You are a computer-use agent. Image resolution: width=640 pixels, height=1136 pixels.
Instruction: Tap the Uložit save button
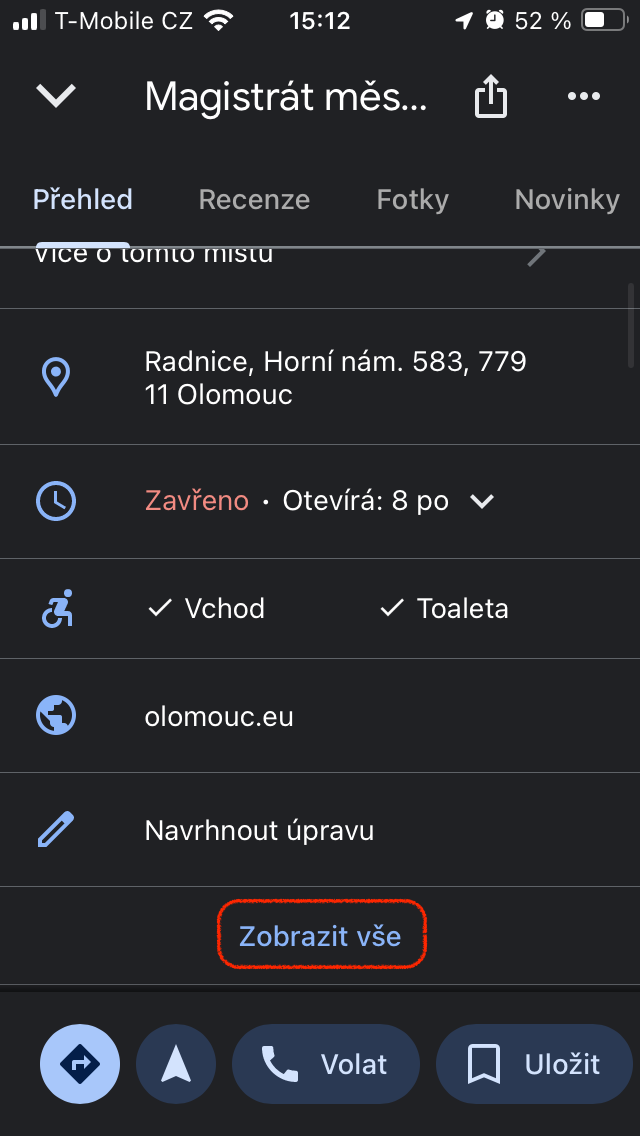point(534,1065)
